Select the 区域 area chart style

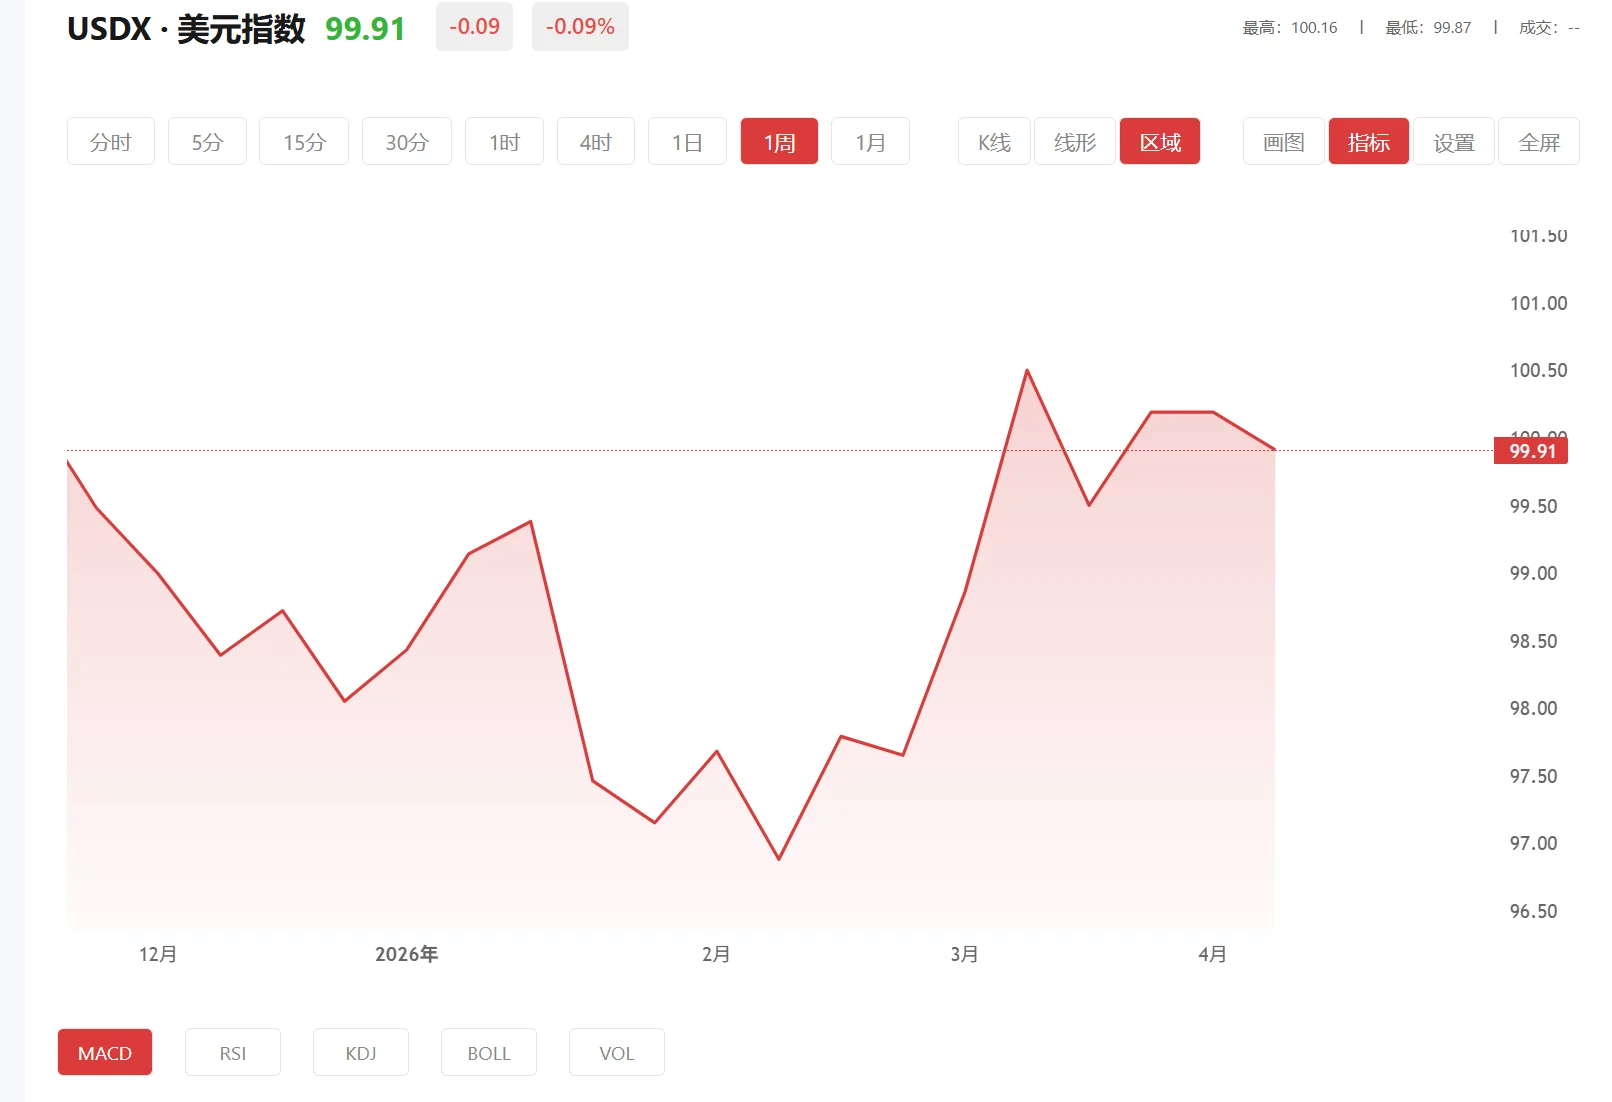(1159, 142)
